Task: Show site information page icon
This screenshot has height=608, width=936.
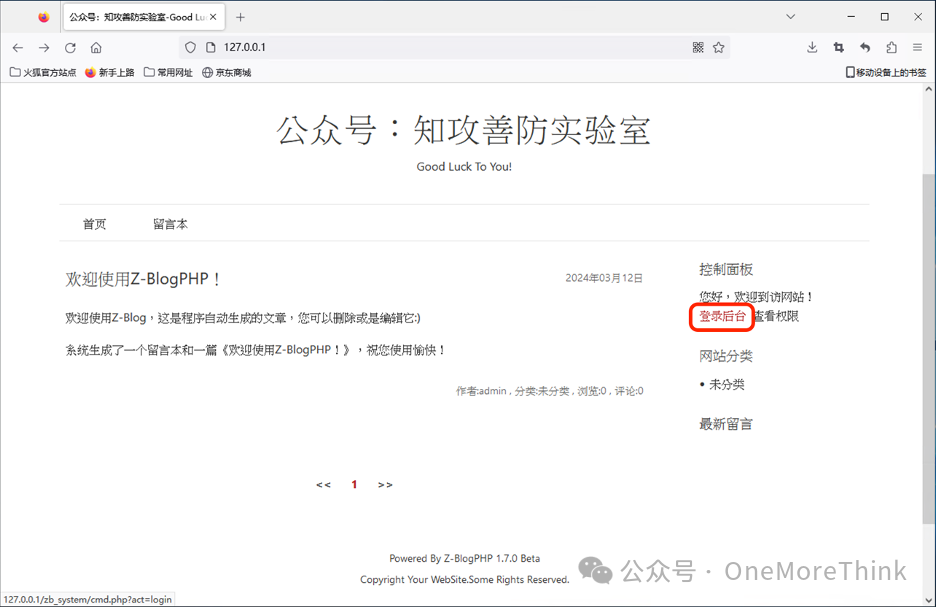Action: pos(210,47)
